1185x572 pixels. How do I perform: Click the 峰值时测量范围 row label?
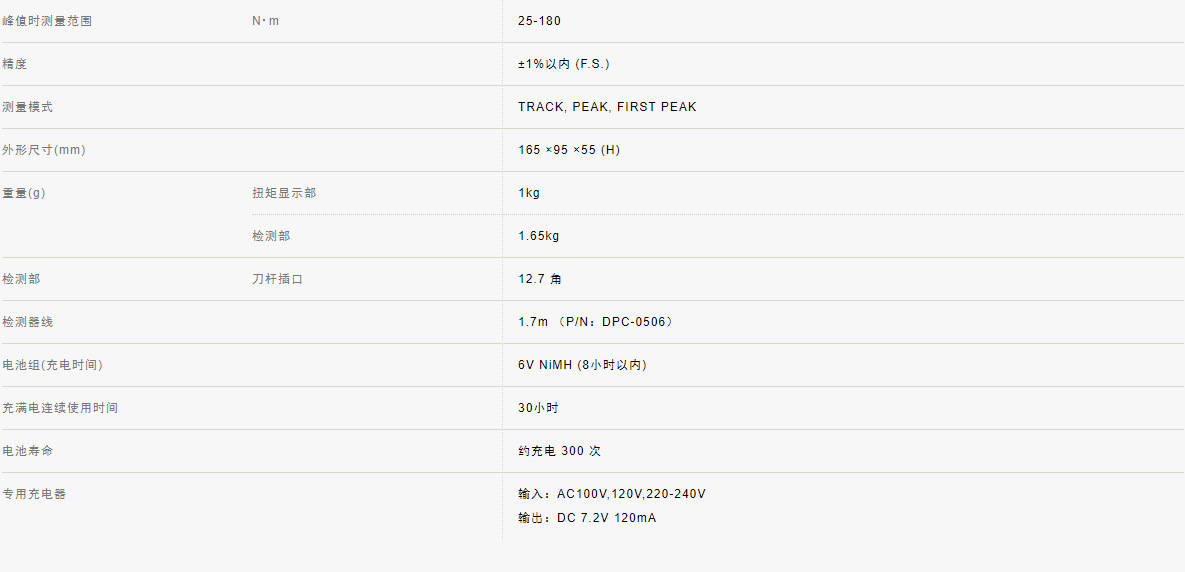(47, 21)
